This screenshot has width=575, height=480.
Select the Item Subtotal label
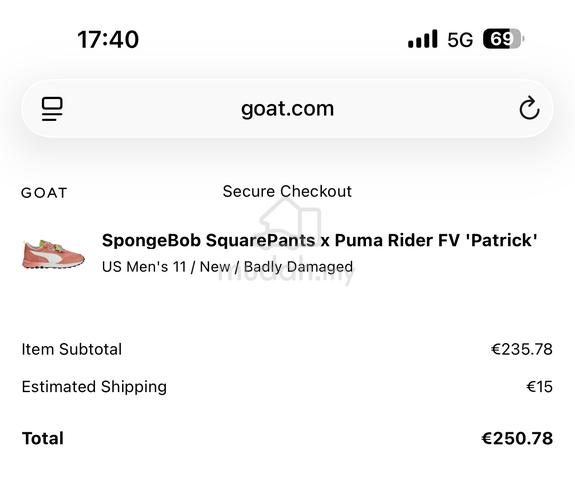pos(72,349)
